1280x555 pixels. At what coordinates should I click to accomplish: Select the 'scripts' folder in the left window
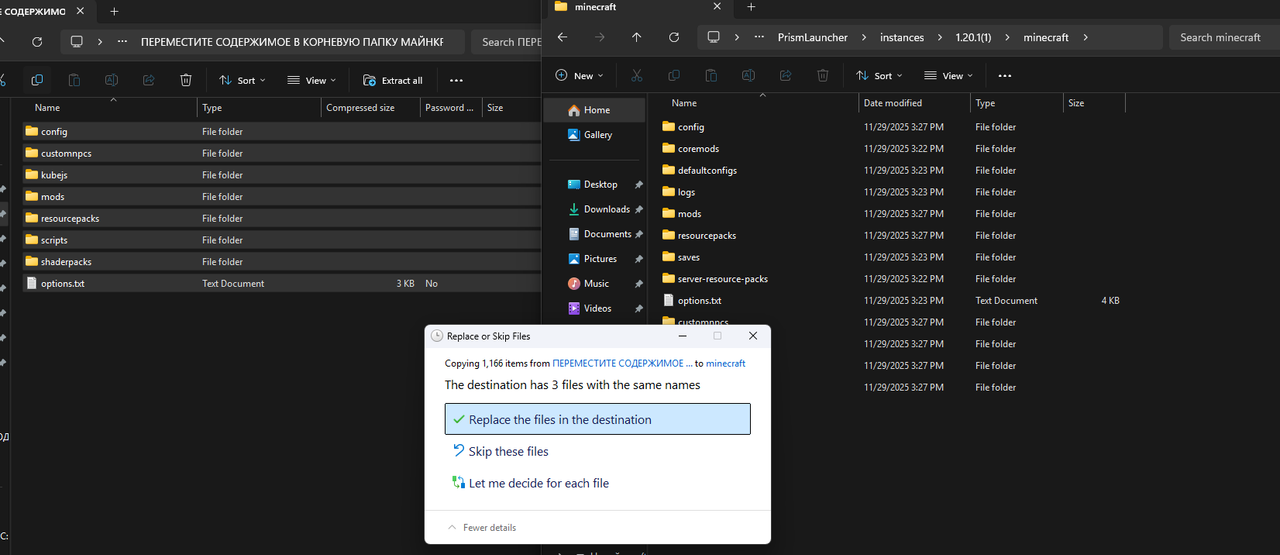(x=280, y=240)
